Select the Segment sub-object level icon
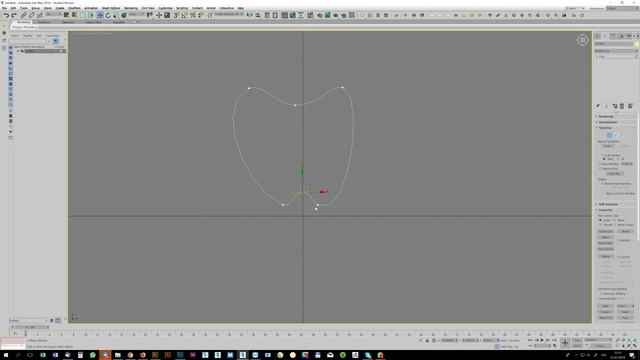The width and height of the screenshot is (640, 360). coord(616,135)
